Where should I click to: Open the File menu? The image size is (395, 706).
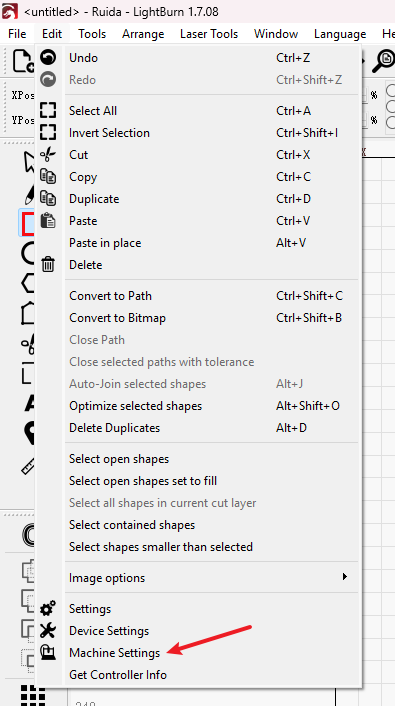point(17,34)
